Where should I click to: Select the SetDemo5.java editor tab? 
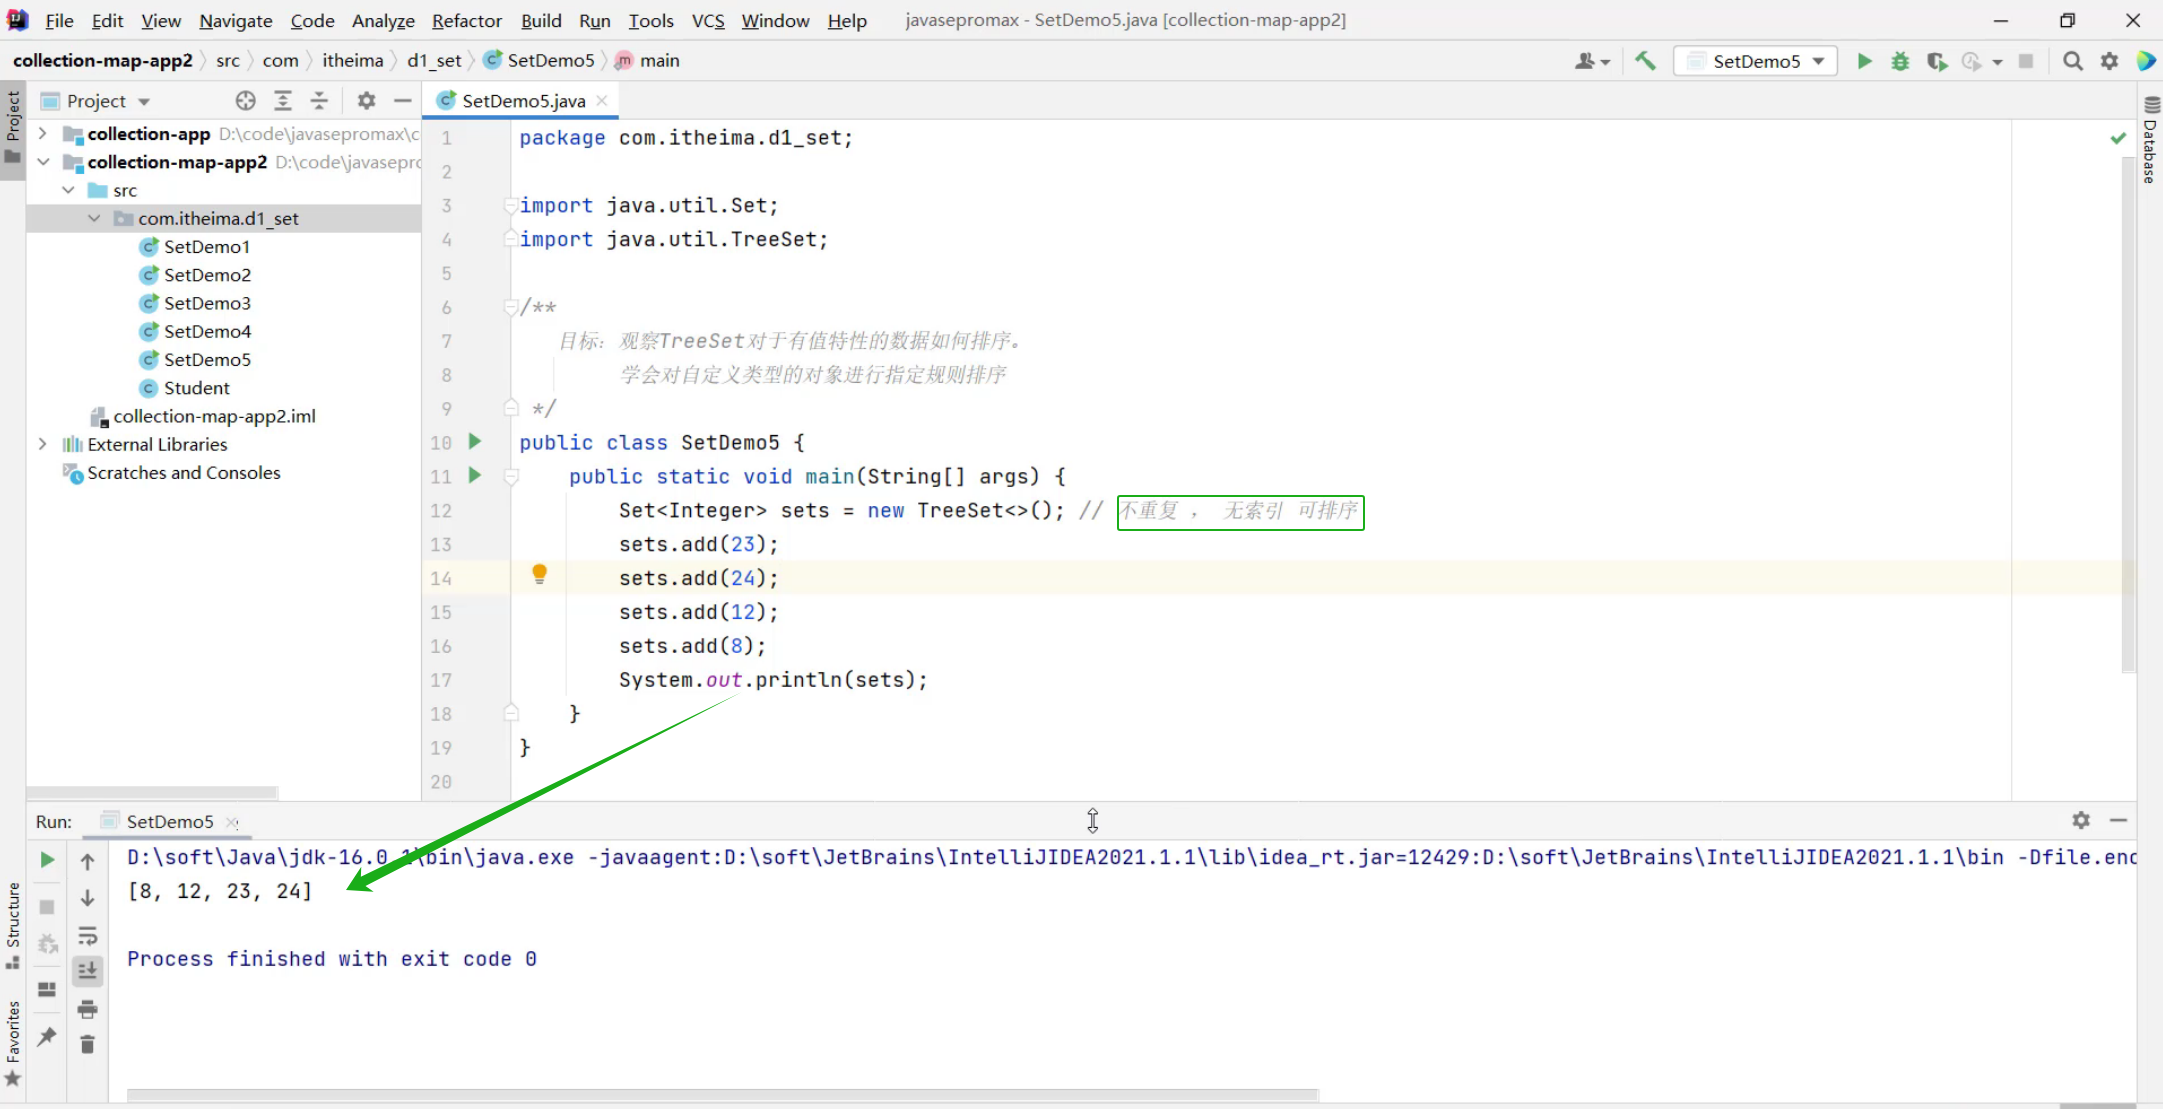tap(523, 101)
